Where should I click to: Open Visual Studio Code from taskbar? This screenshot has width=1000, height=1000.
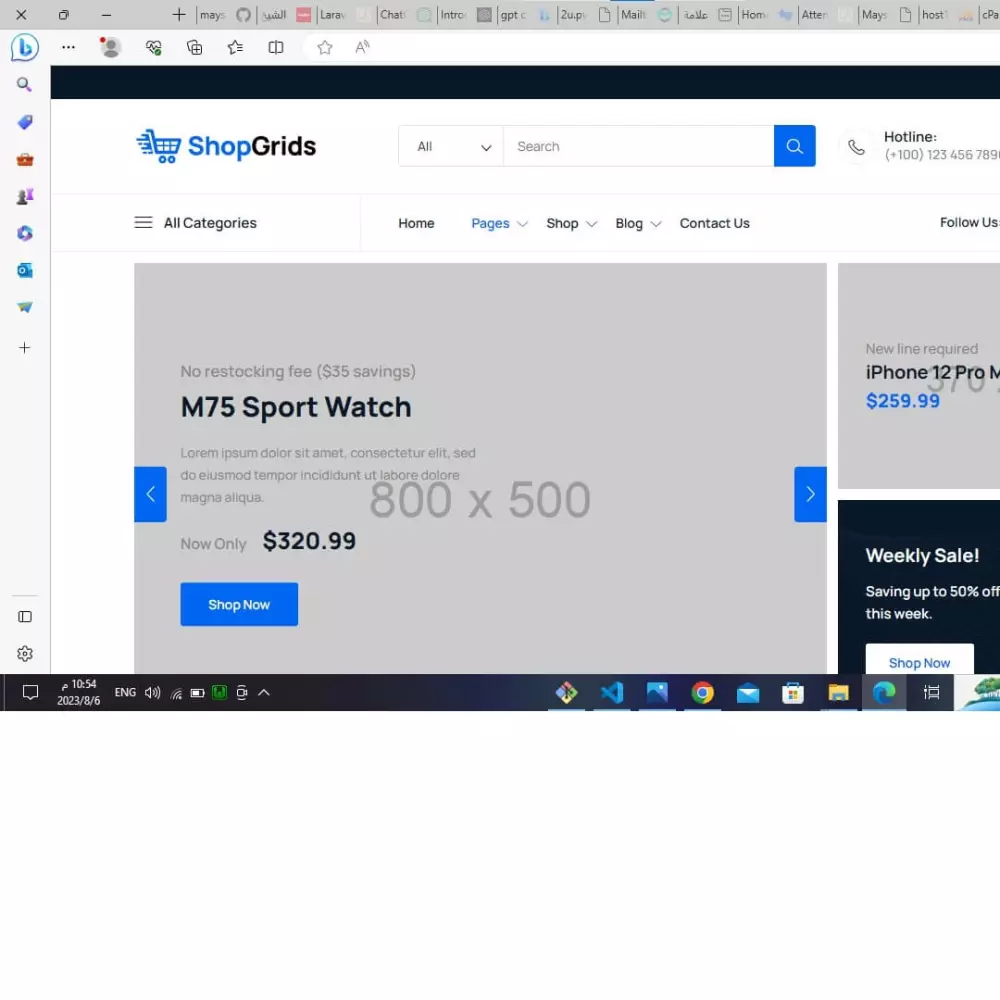[x=612, y=693]
